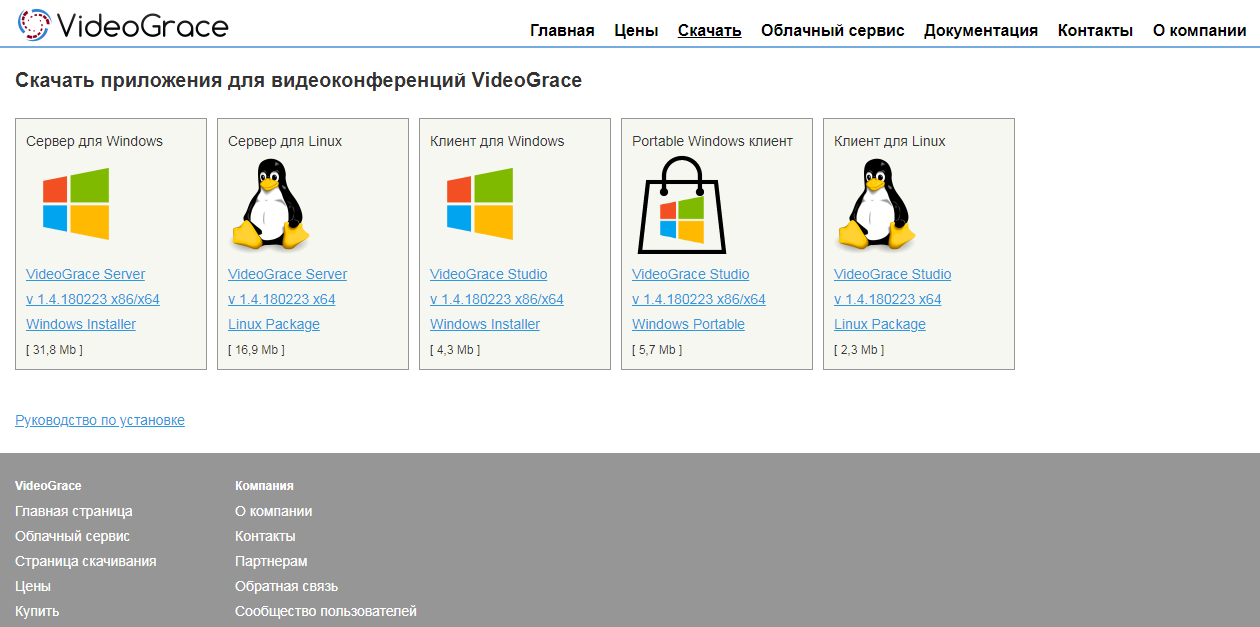Click version link in Portable Windows клиент card
The image size is (1260, 627).
pyautogui.click(x=699, y=299)
